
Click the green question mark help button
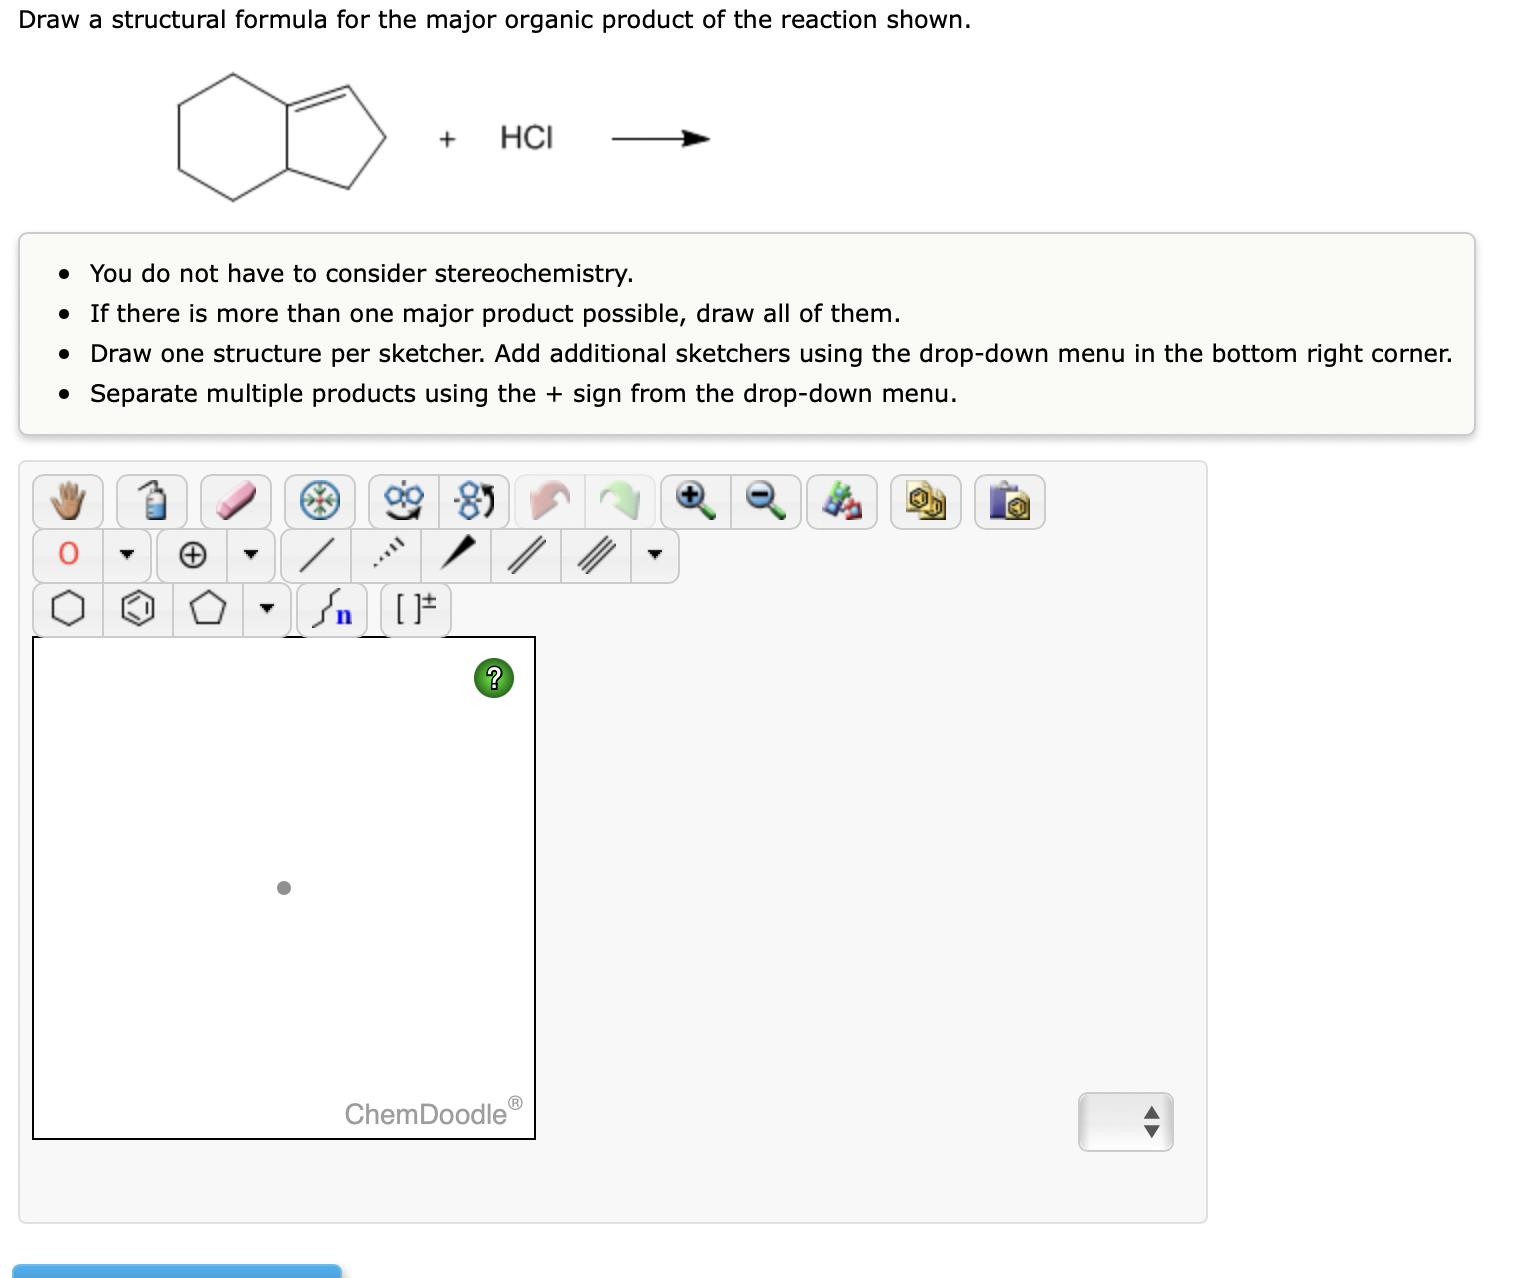coord(494,679)
